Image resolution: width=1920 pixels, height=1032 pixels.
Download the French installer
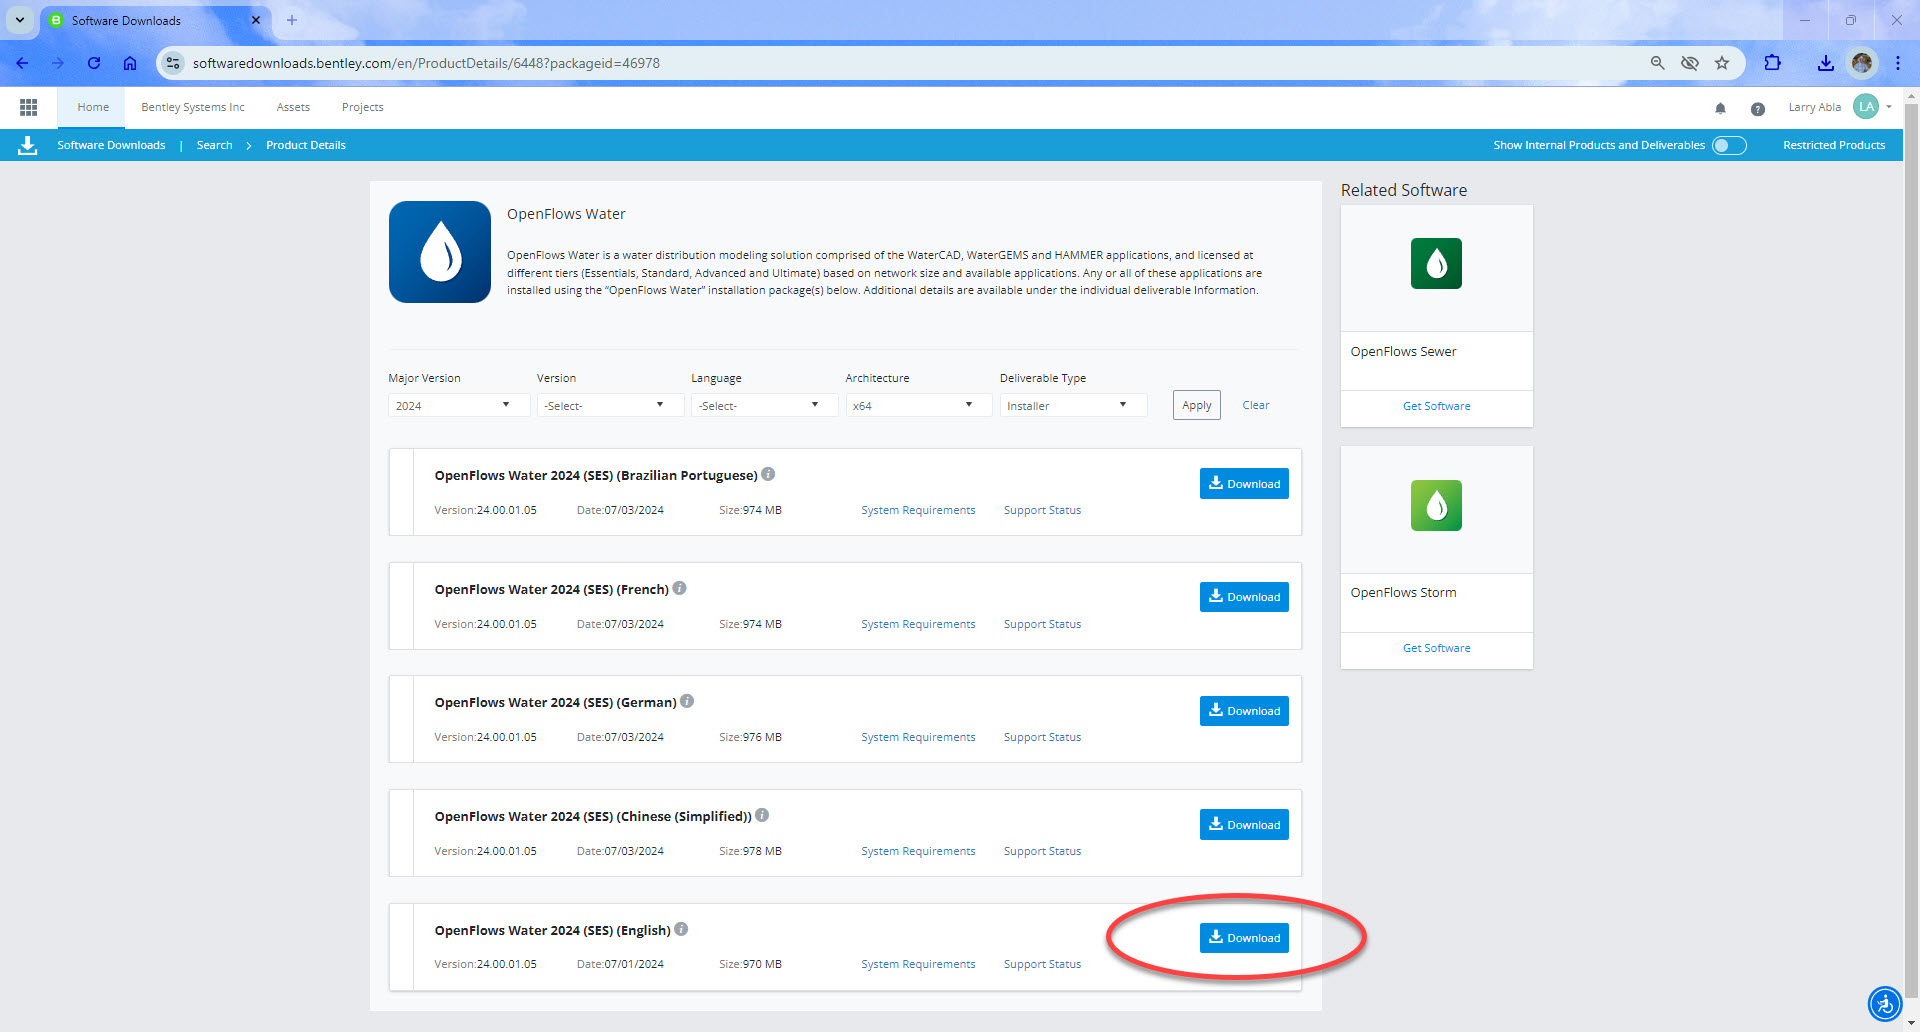coord(1244,597)
